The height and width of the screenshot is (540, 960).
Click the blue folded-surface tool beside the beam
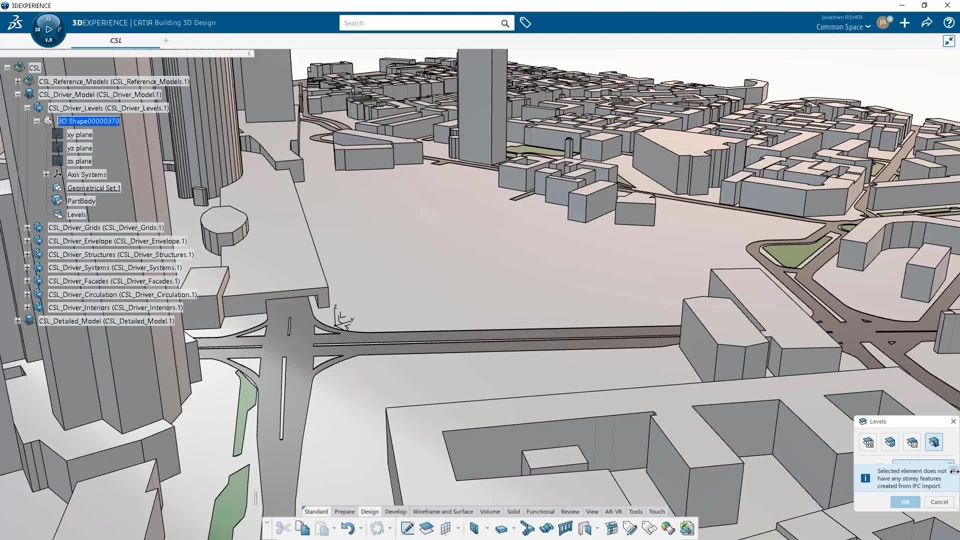click(x=547, y=528)
